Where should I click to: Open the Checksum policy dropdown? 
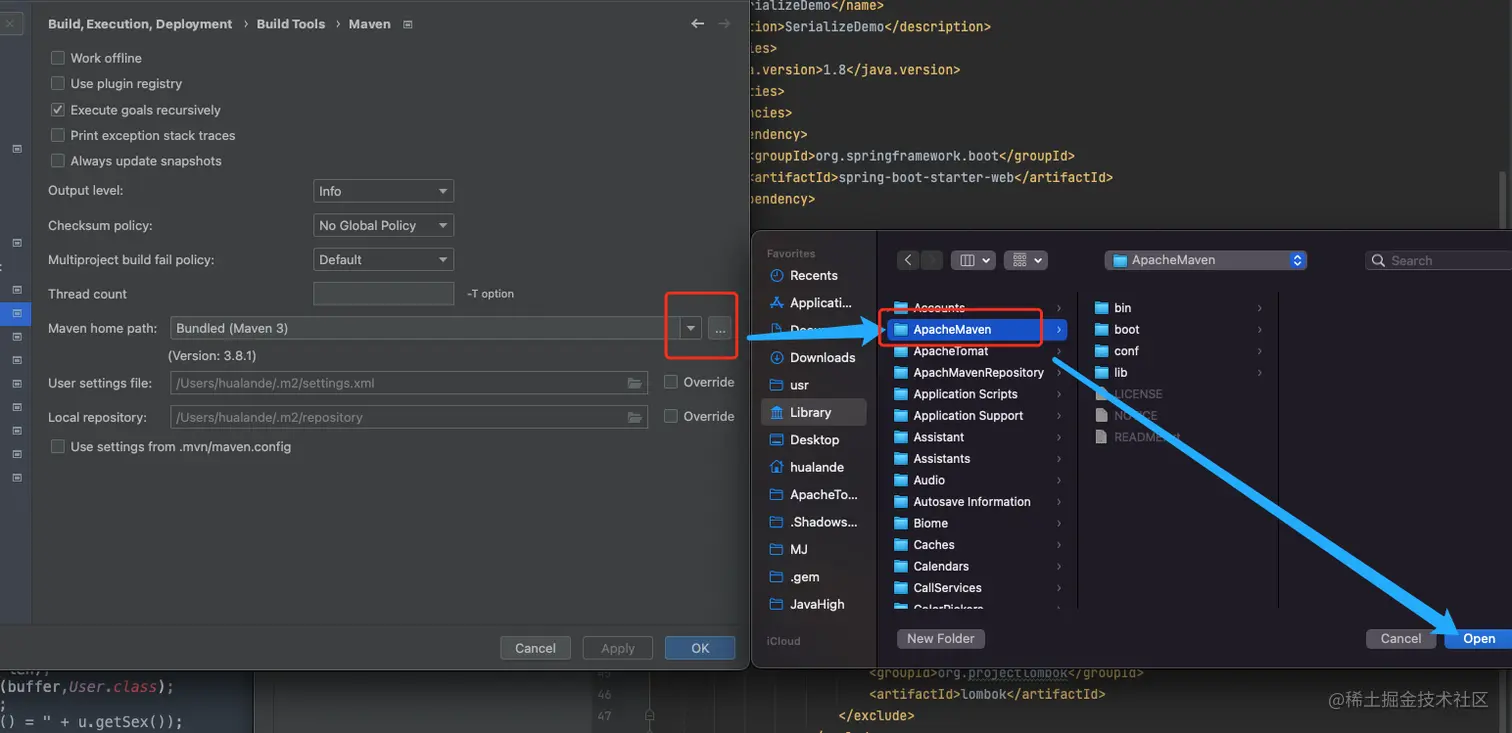pos(383,226)
